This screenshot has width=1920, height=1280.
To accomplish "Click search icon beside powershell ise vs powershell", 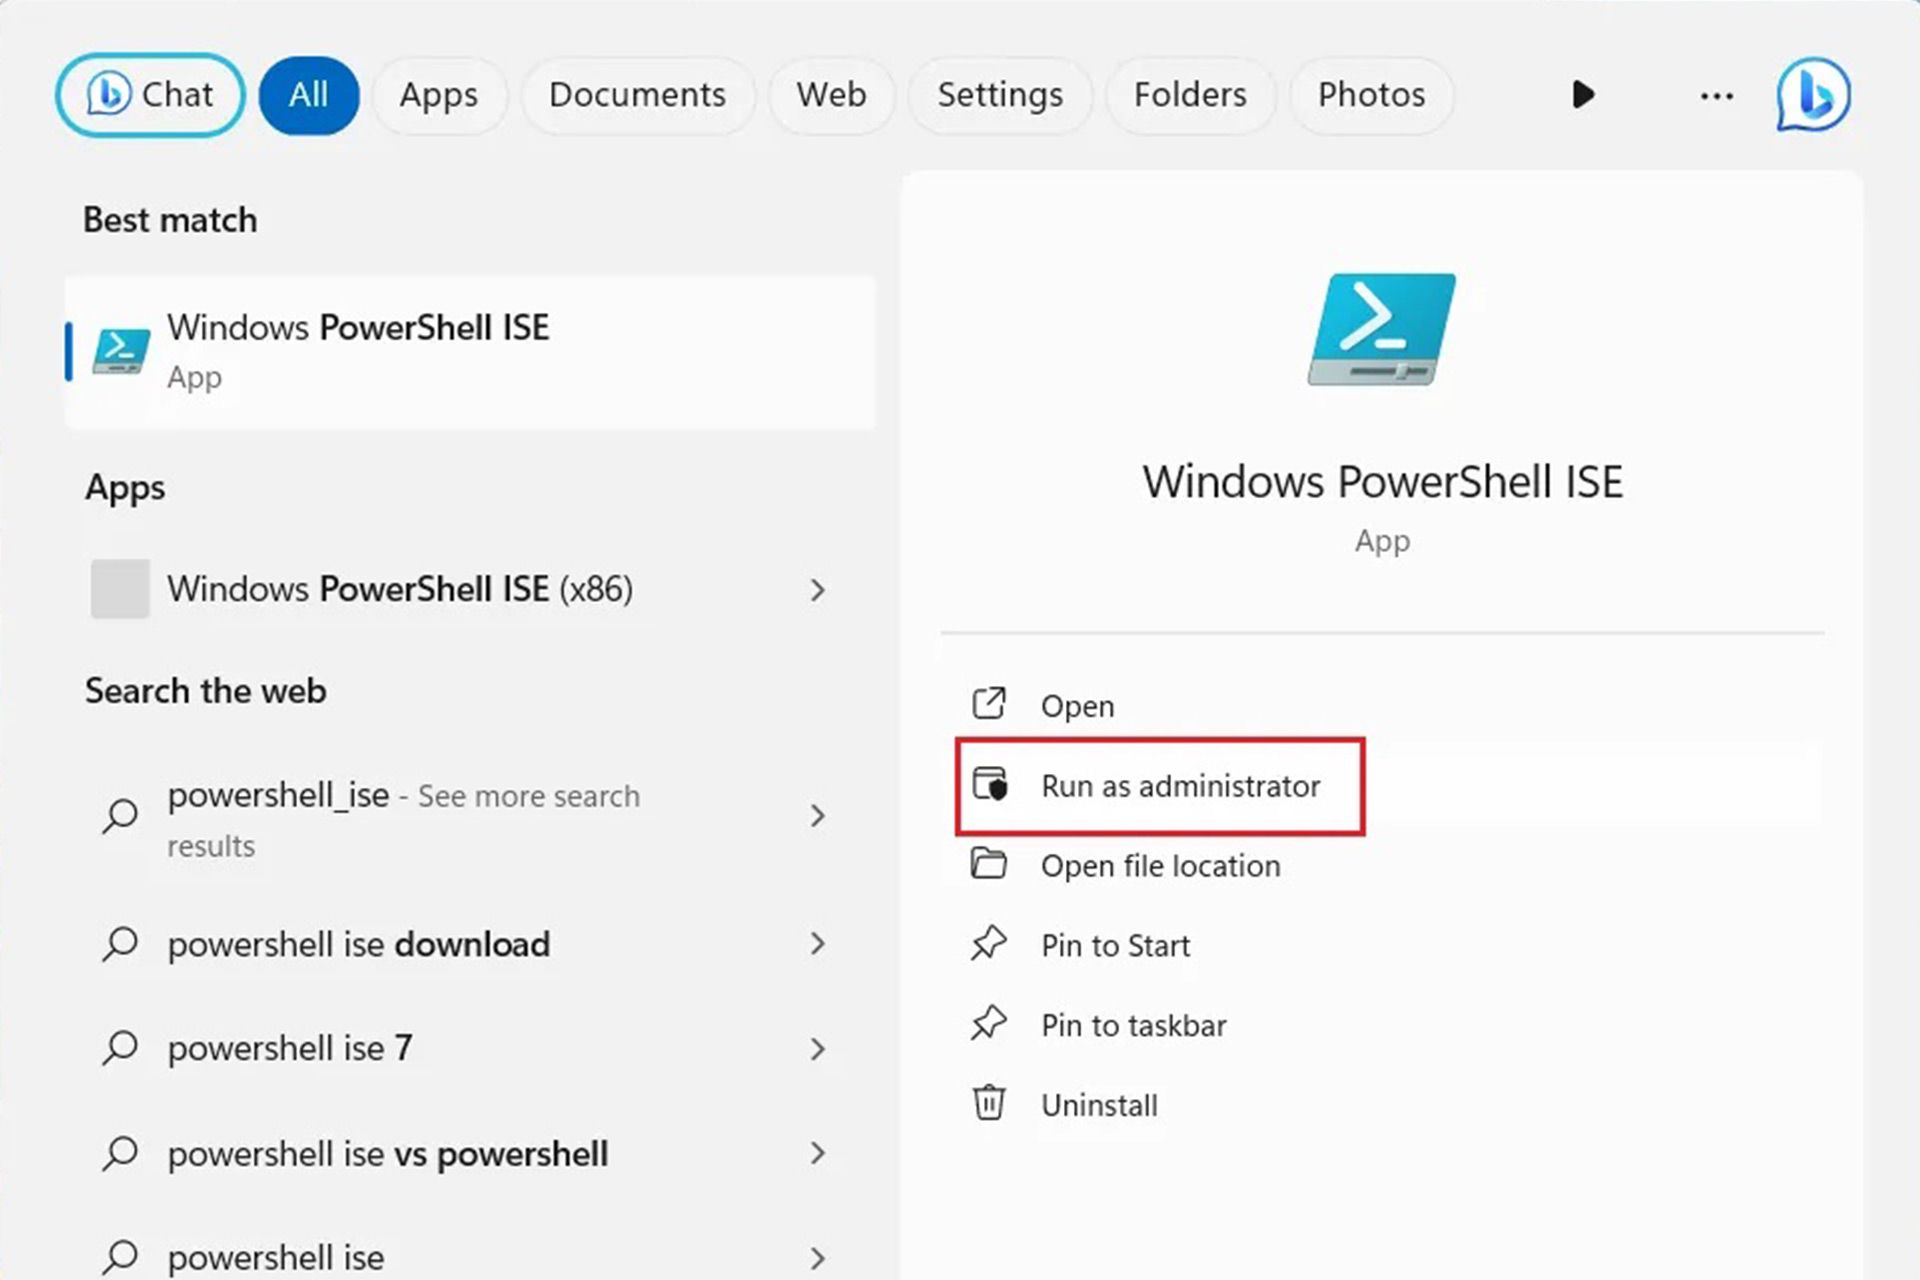I will click(x=120, y=1154).
